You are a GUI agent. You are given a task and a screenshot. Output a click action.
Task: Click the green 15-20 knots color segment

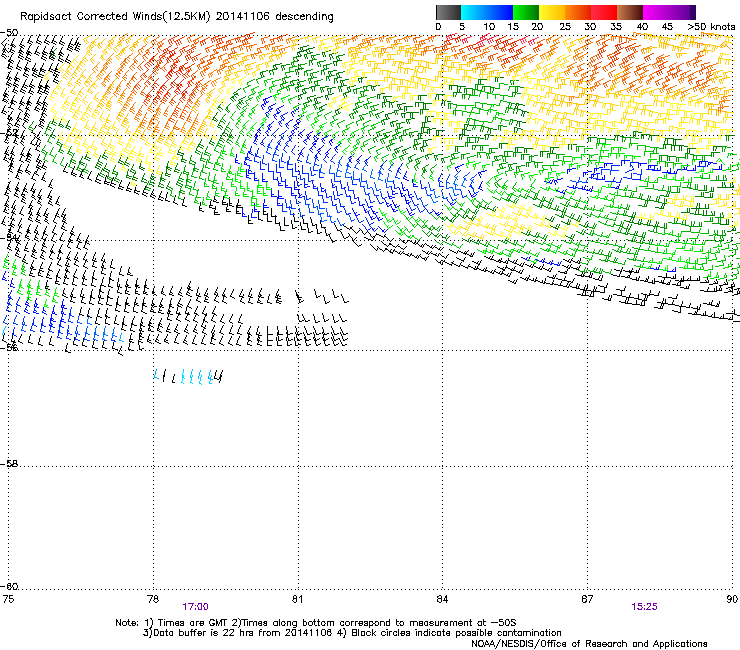526,12
